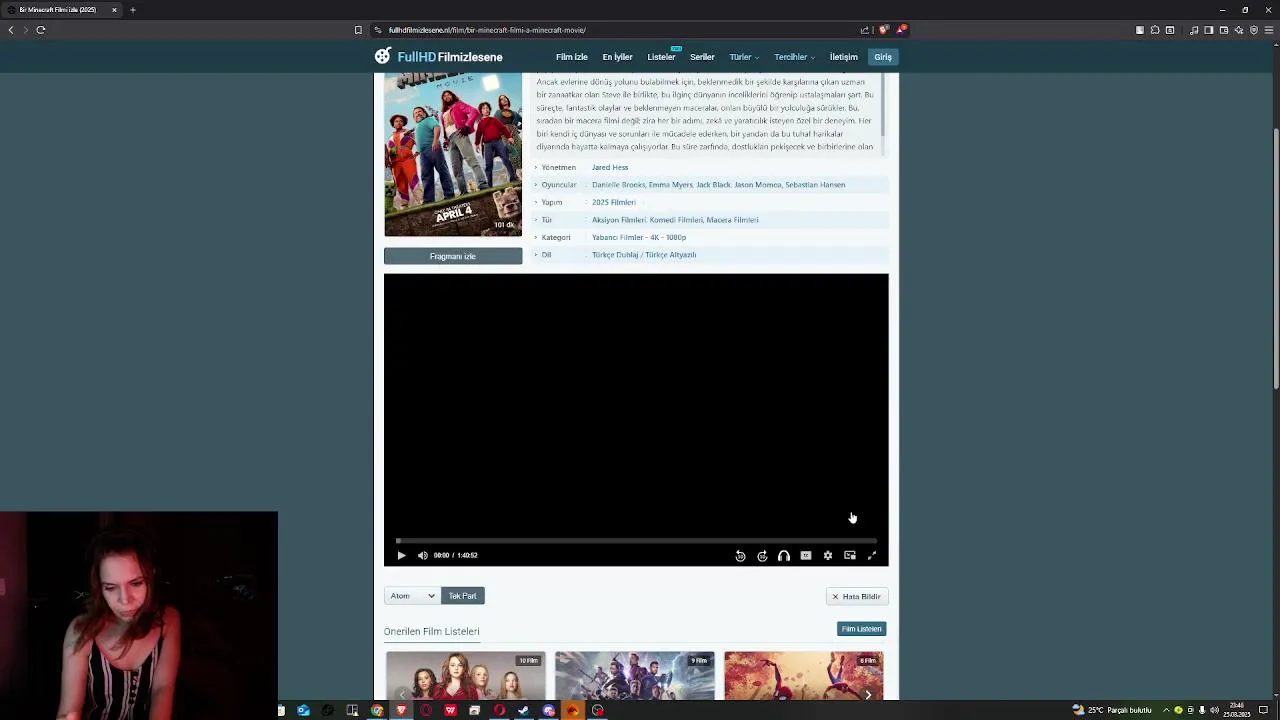This screenshot has width=1280, height=720.
Task: Mute the video player volume
Action: pos(422,555)
